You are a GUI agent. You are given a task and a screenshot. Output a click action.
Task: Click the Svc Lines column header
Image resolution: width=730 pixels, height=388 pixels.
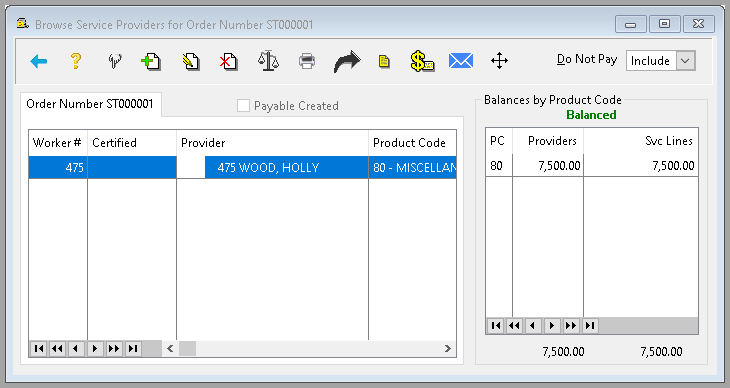coord(641,141)
